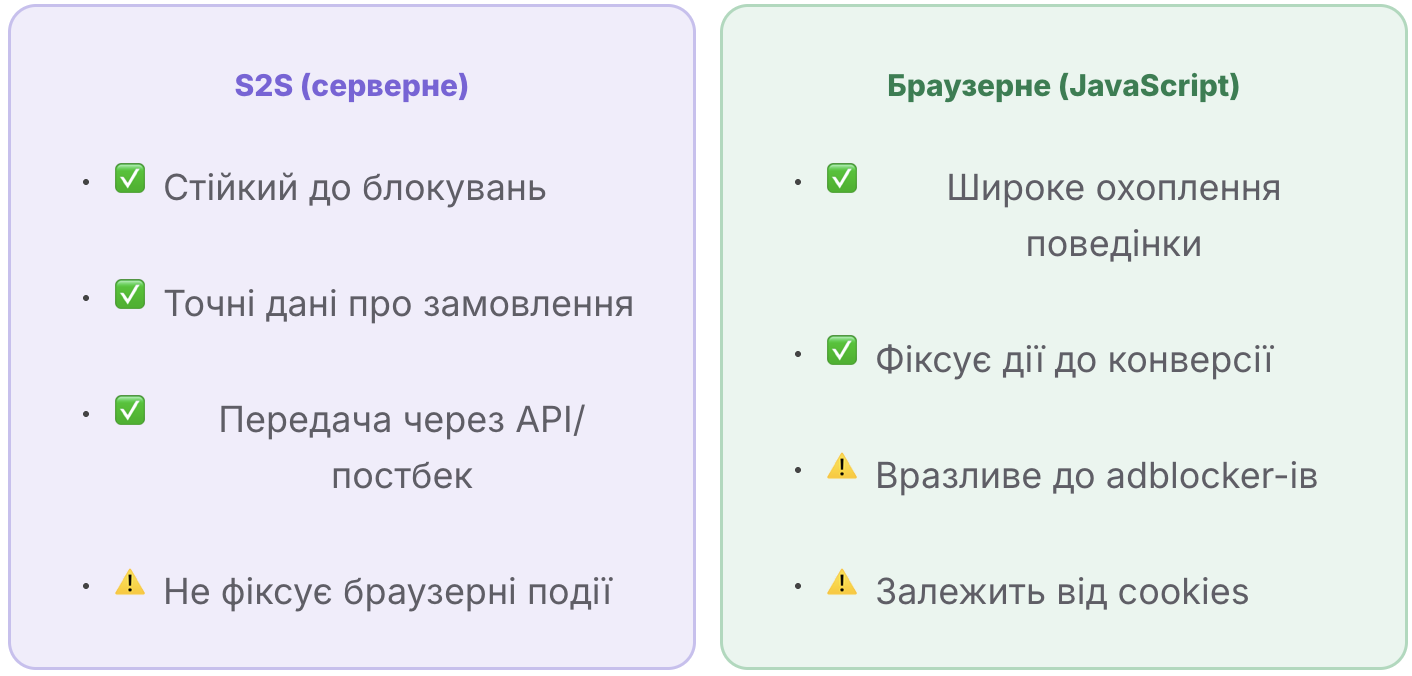Viewport: 1412px width, 676px height.
Task: Click green checkmark beside 'Стійкий до блокувань'
Action: pos(130,179)
